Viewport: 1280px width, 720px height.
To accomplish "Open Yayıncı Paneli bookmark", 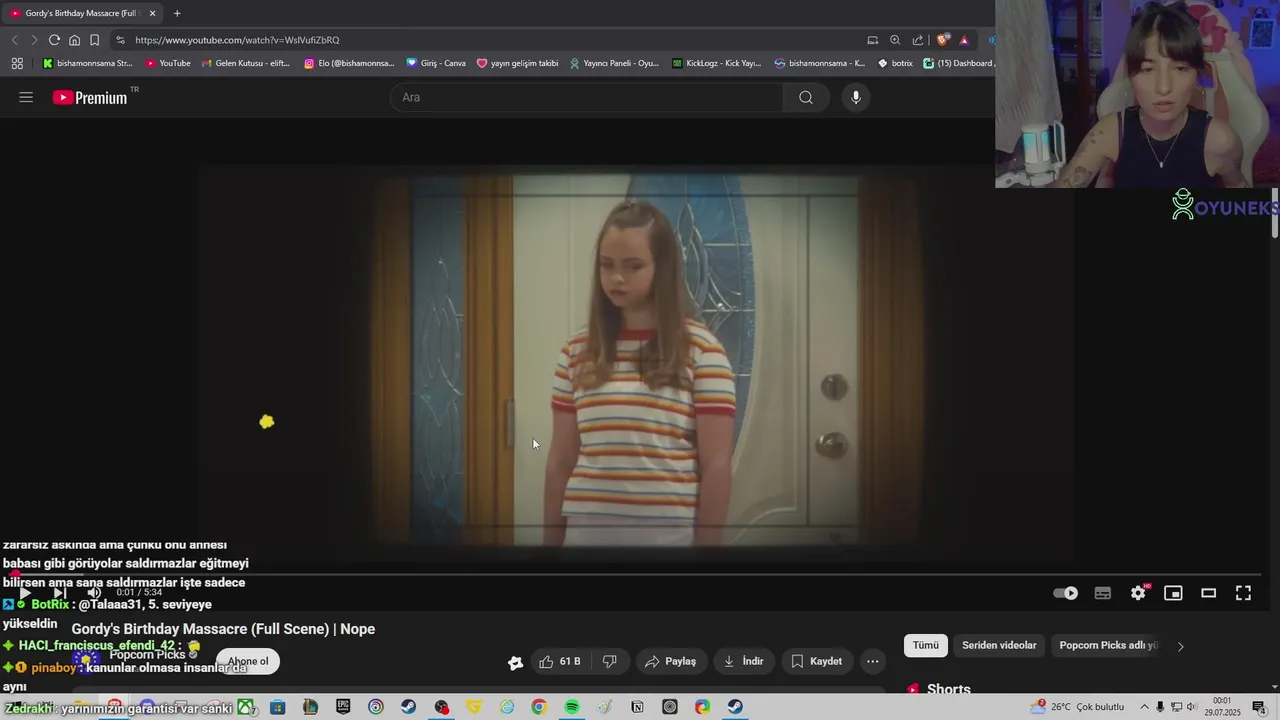I will coord(615,63).
